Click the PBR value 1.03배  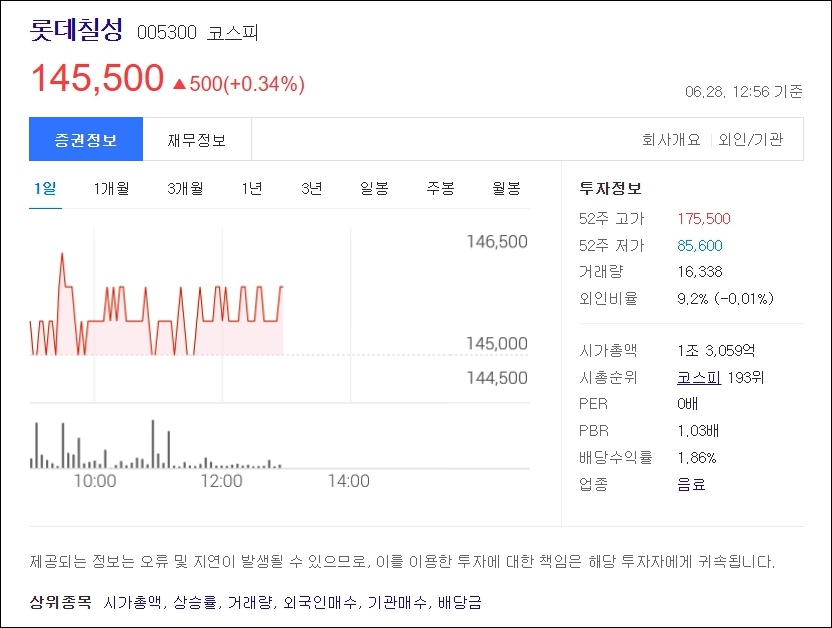point(698,431)
